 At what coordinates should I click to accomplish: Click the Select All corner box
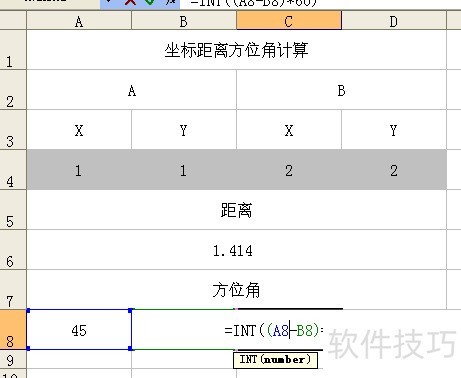[13, 21]
